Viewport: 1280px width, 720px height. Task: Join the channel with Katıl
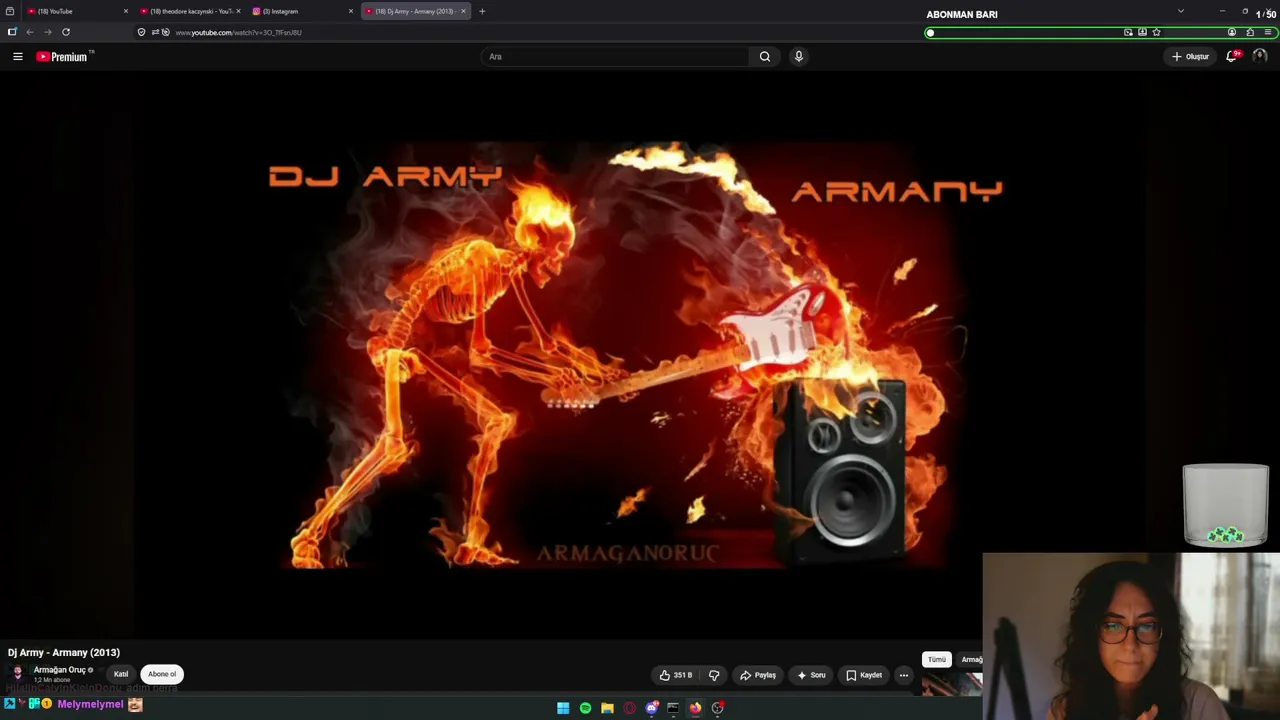click(121, 674)
